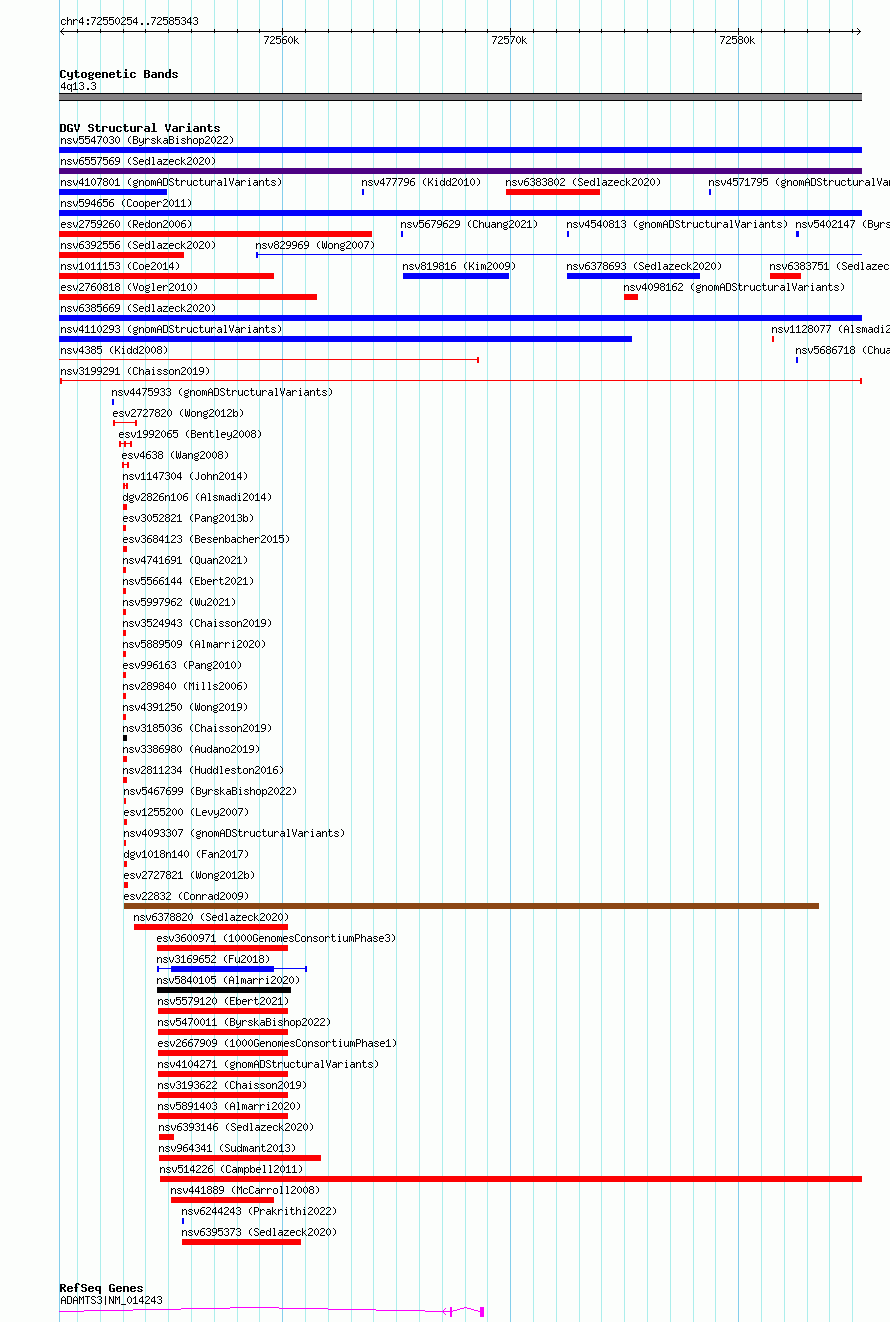The image size is (890, 1322).
Task: Click the nsv3199291 (Chaisson2019) label
Action: pos(135,372)
